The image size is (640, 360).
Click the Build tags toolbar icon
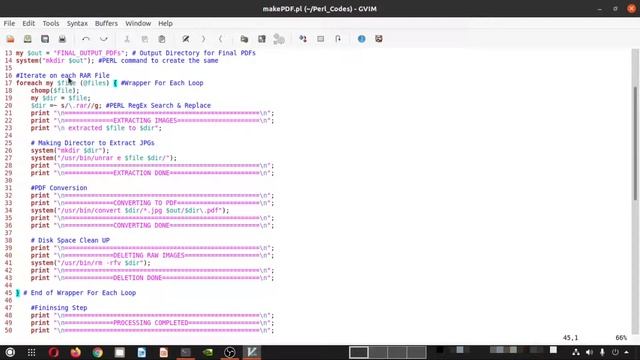coord(320,39)
